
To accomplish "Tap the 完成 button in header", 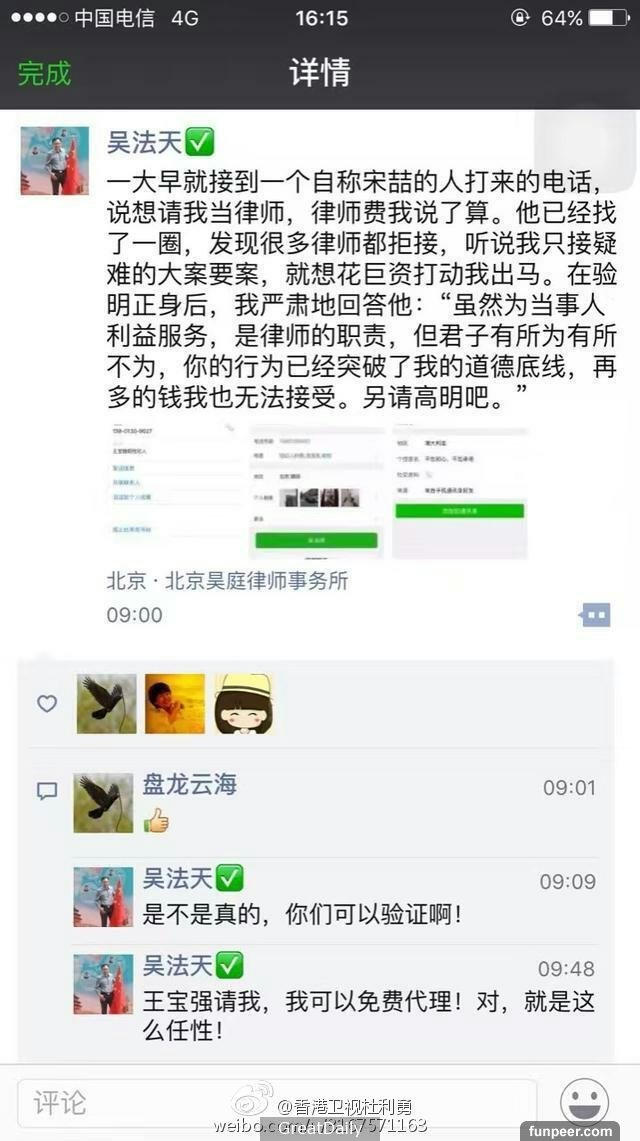I will tap(44, 73).
